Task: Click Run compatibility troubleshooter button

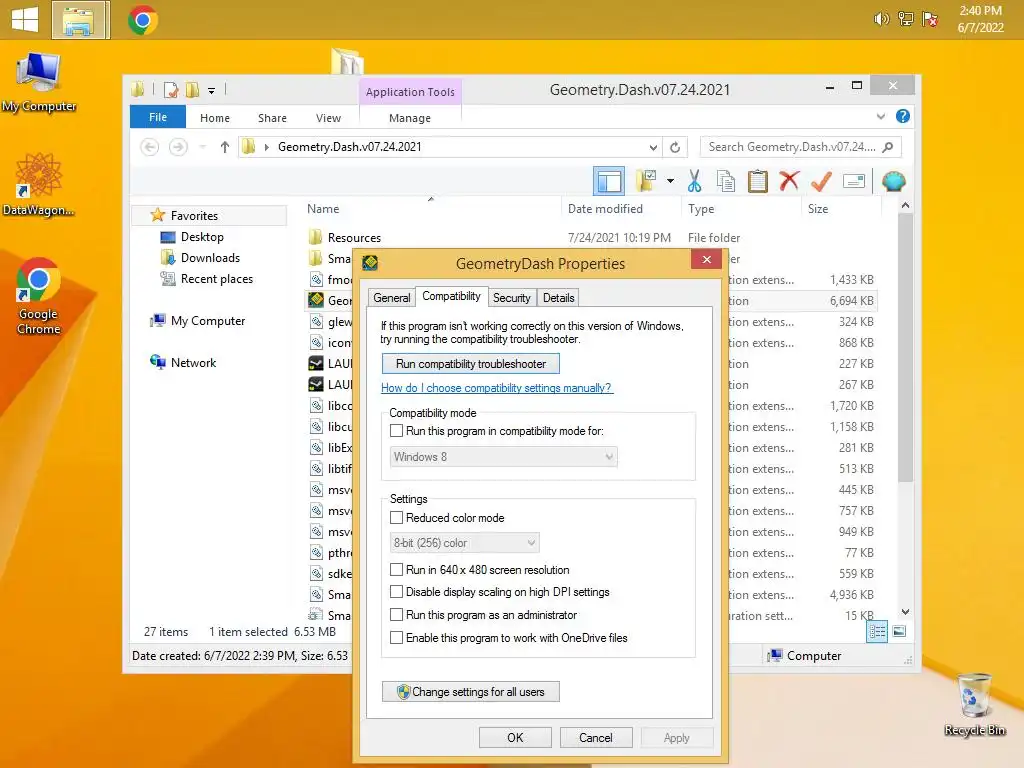Action: tap(471, 364)
